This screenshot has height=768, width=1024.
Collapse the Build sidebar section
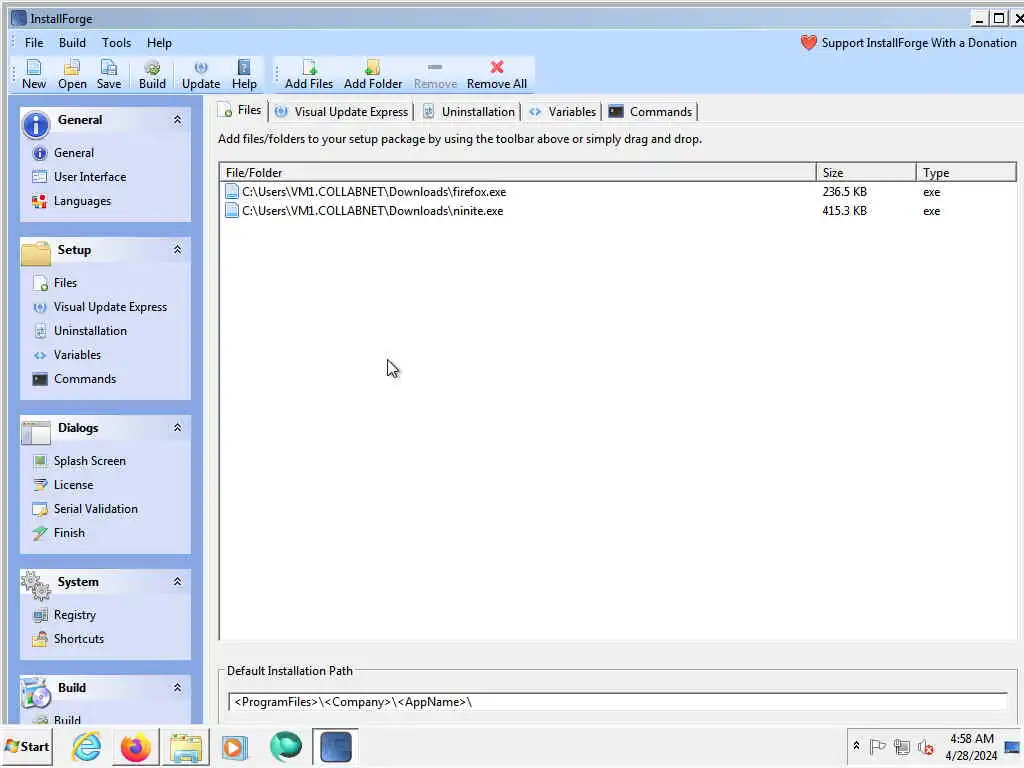click(177, 688)
